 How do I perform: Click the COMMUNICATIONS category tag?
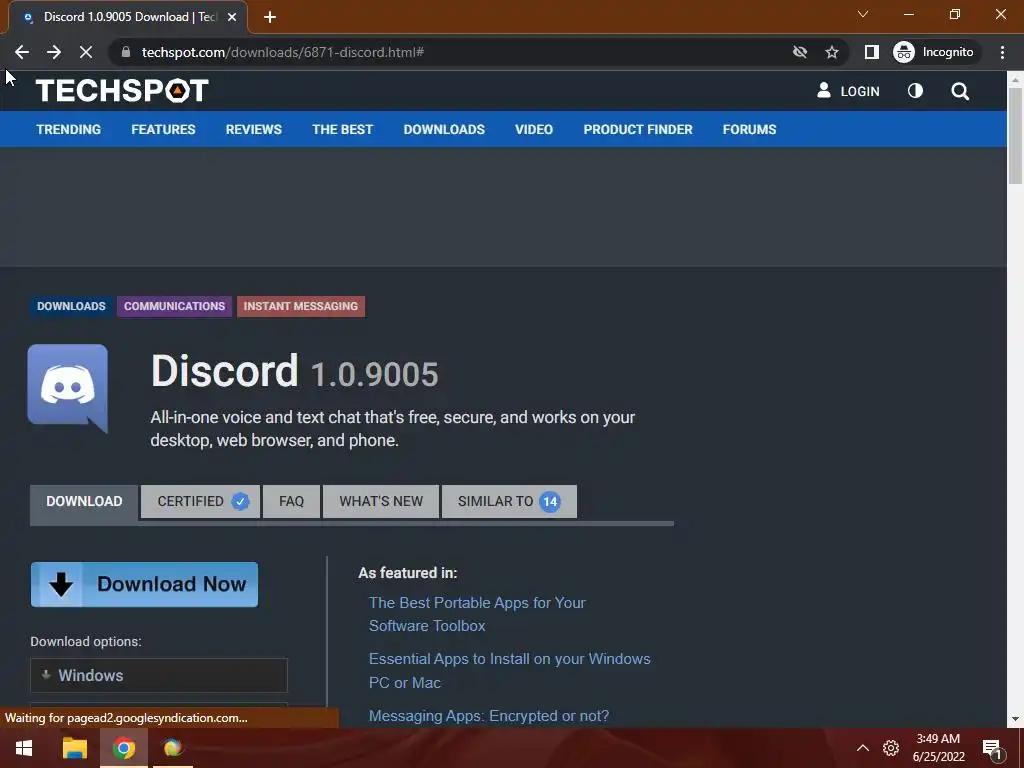(174, 306)
